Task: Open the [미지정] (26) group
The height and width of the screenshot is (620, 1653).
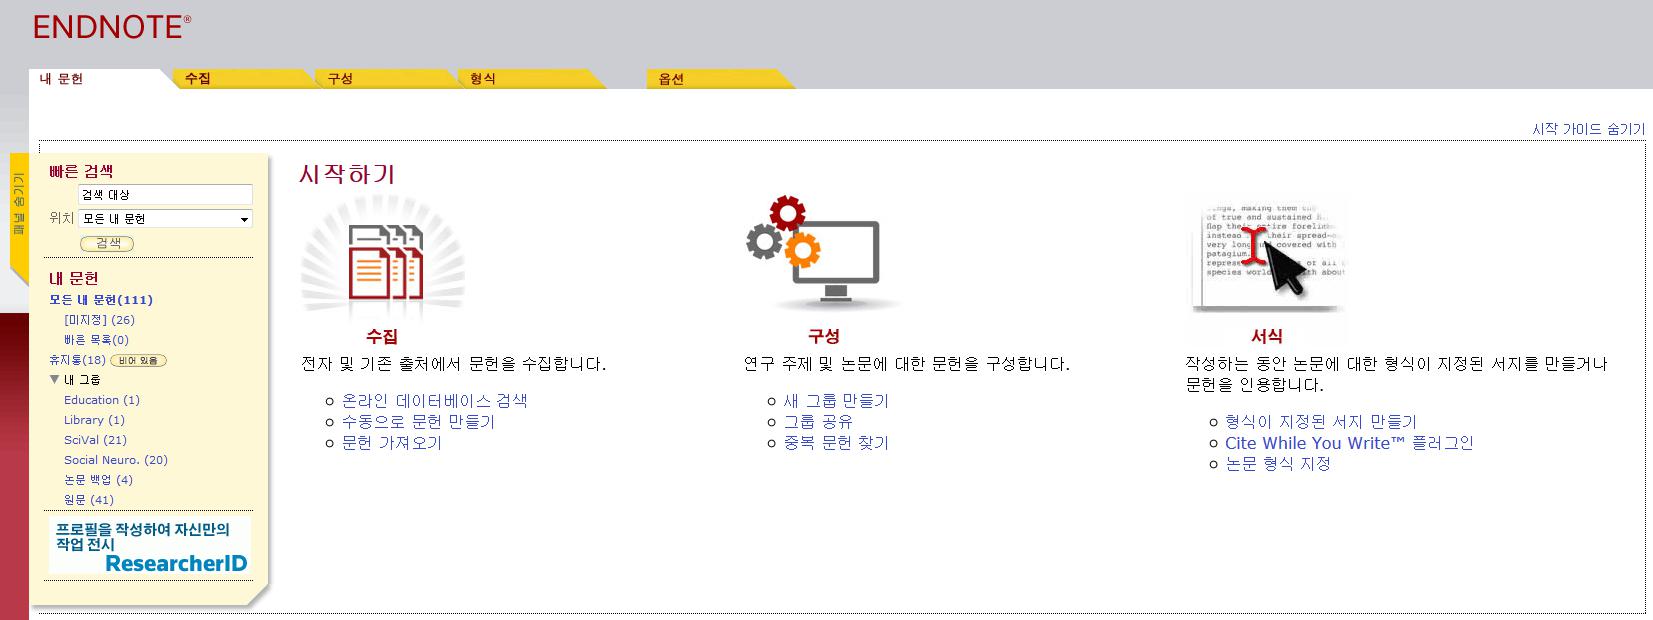Action: (99, 320)
